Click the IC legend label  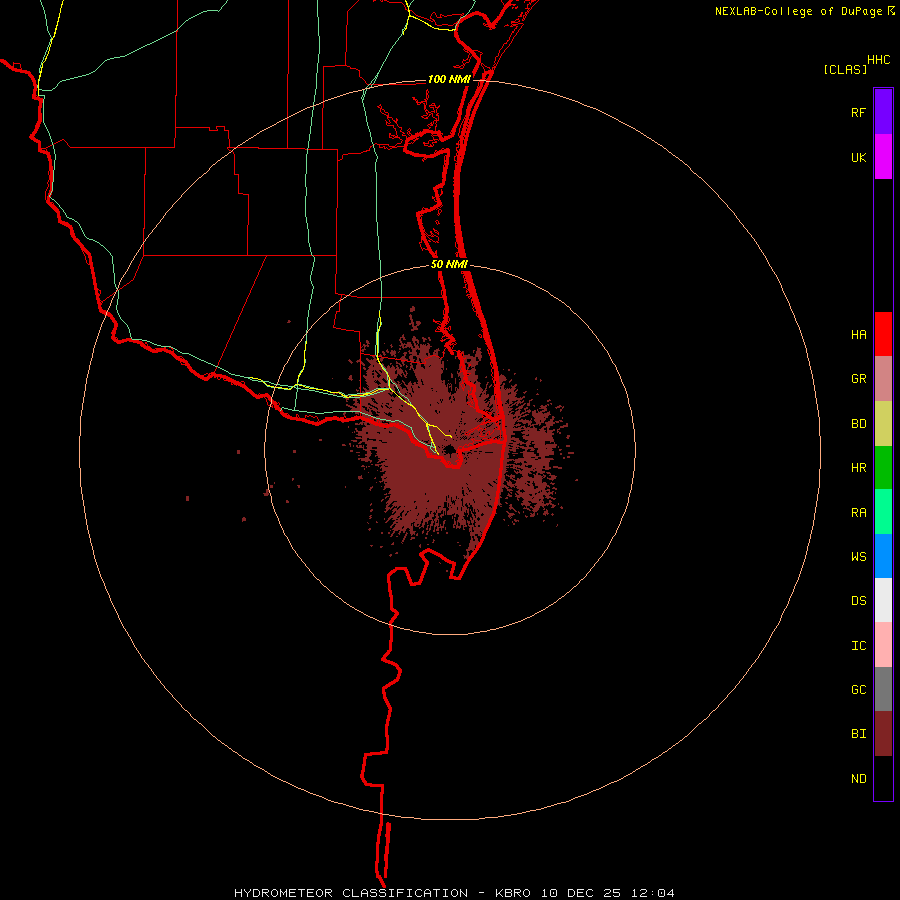(858, 646)
